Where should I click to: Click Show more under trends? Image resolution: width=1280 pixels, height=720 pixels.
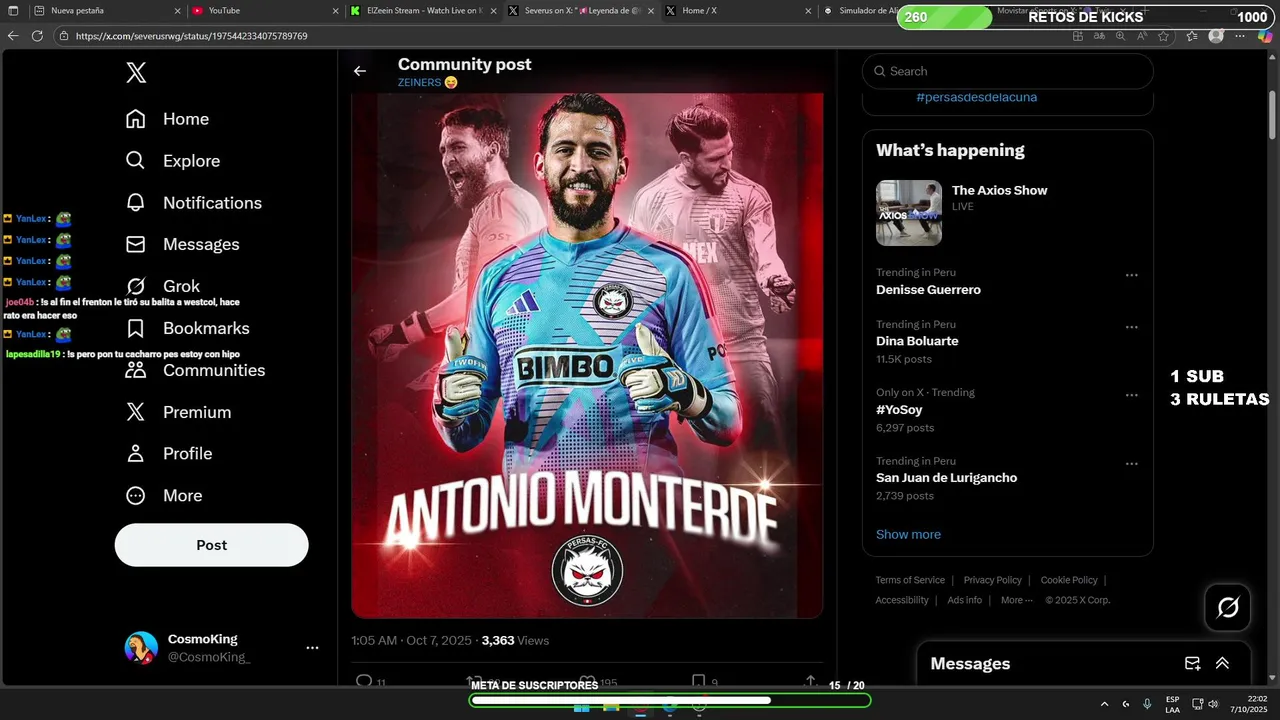[908, 534]
